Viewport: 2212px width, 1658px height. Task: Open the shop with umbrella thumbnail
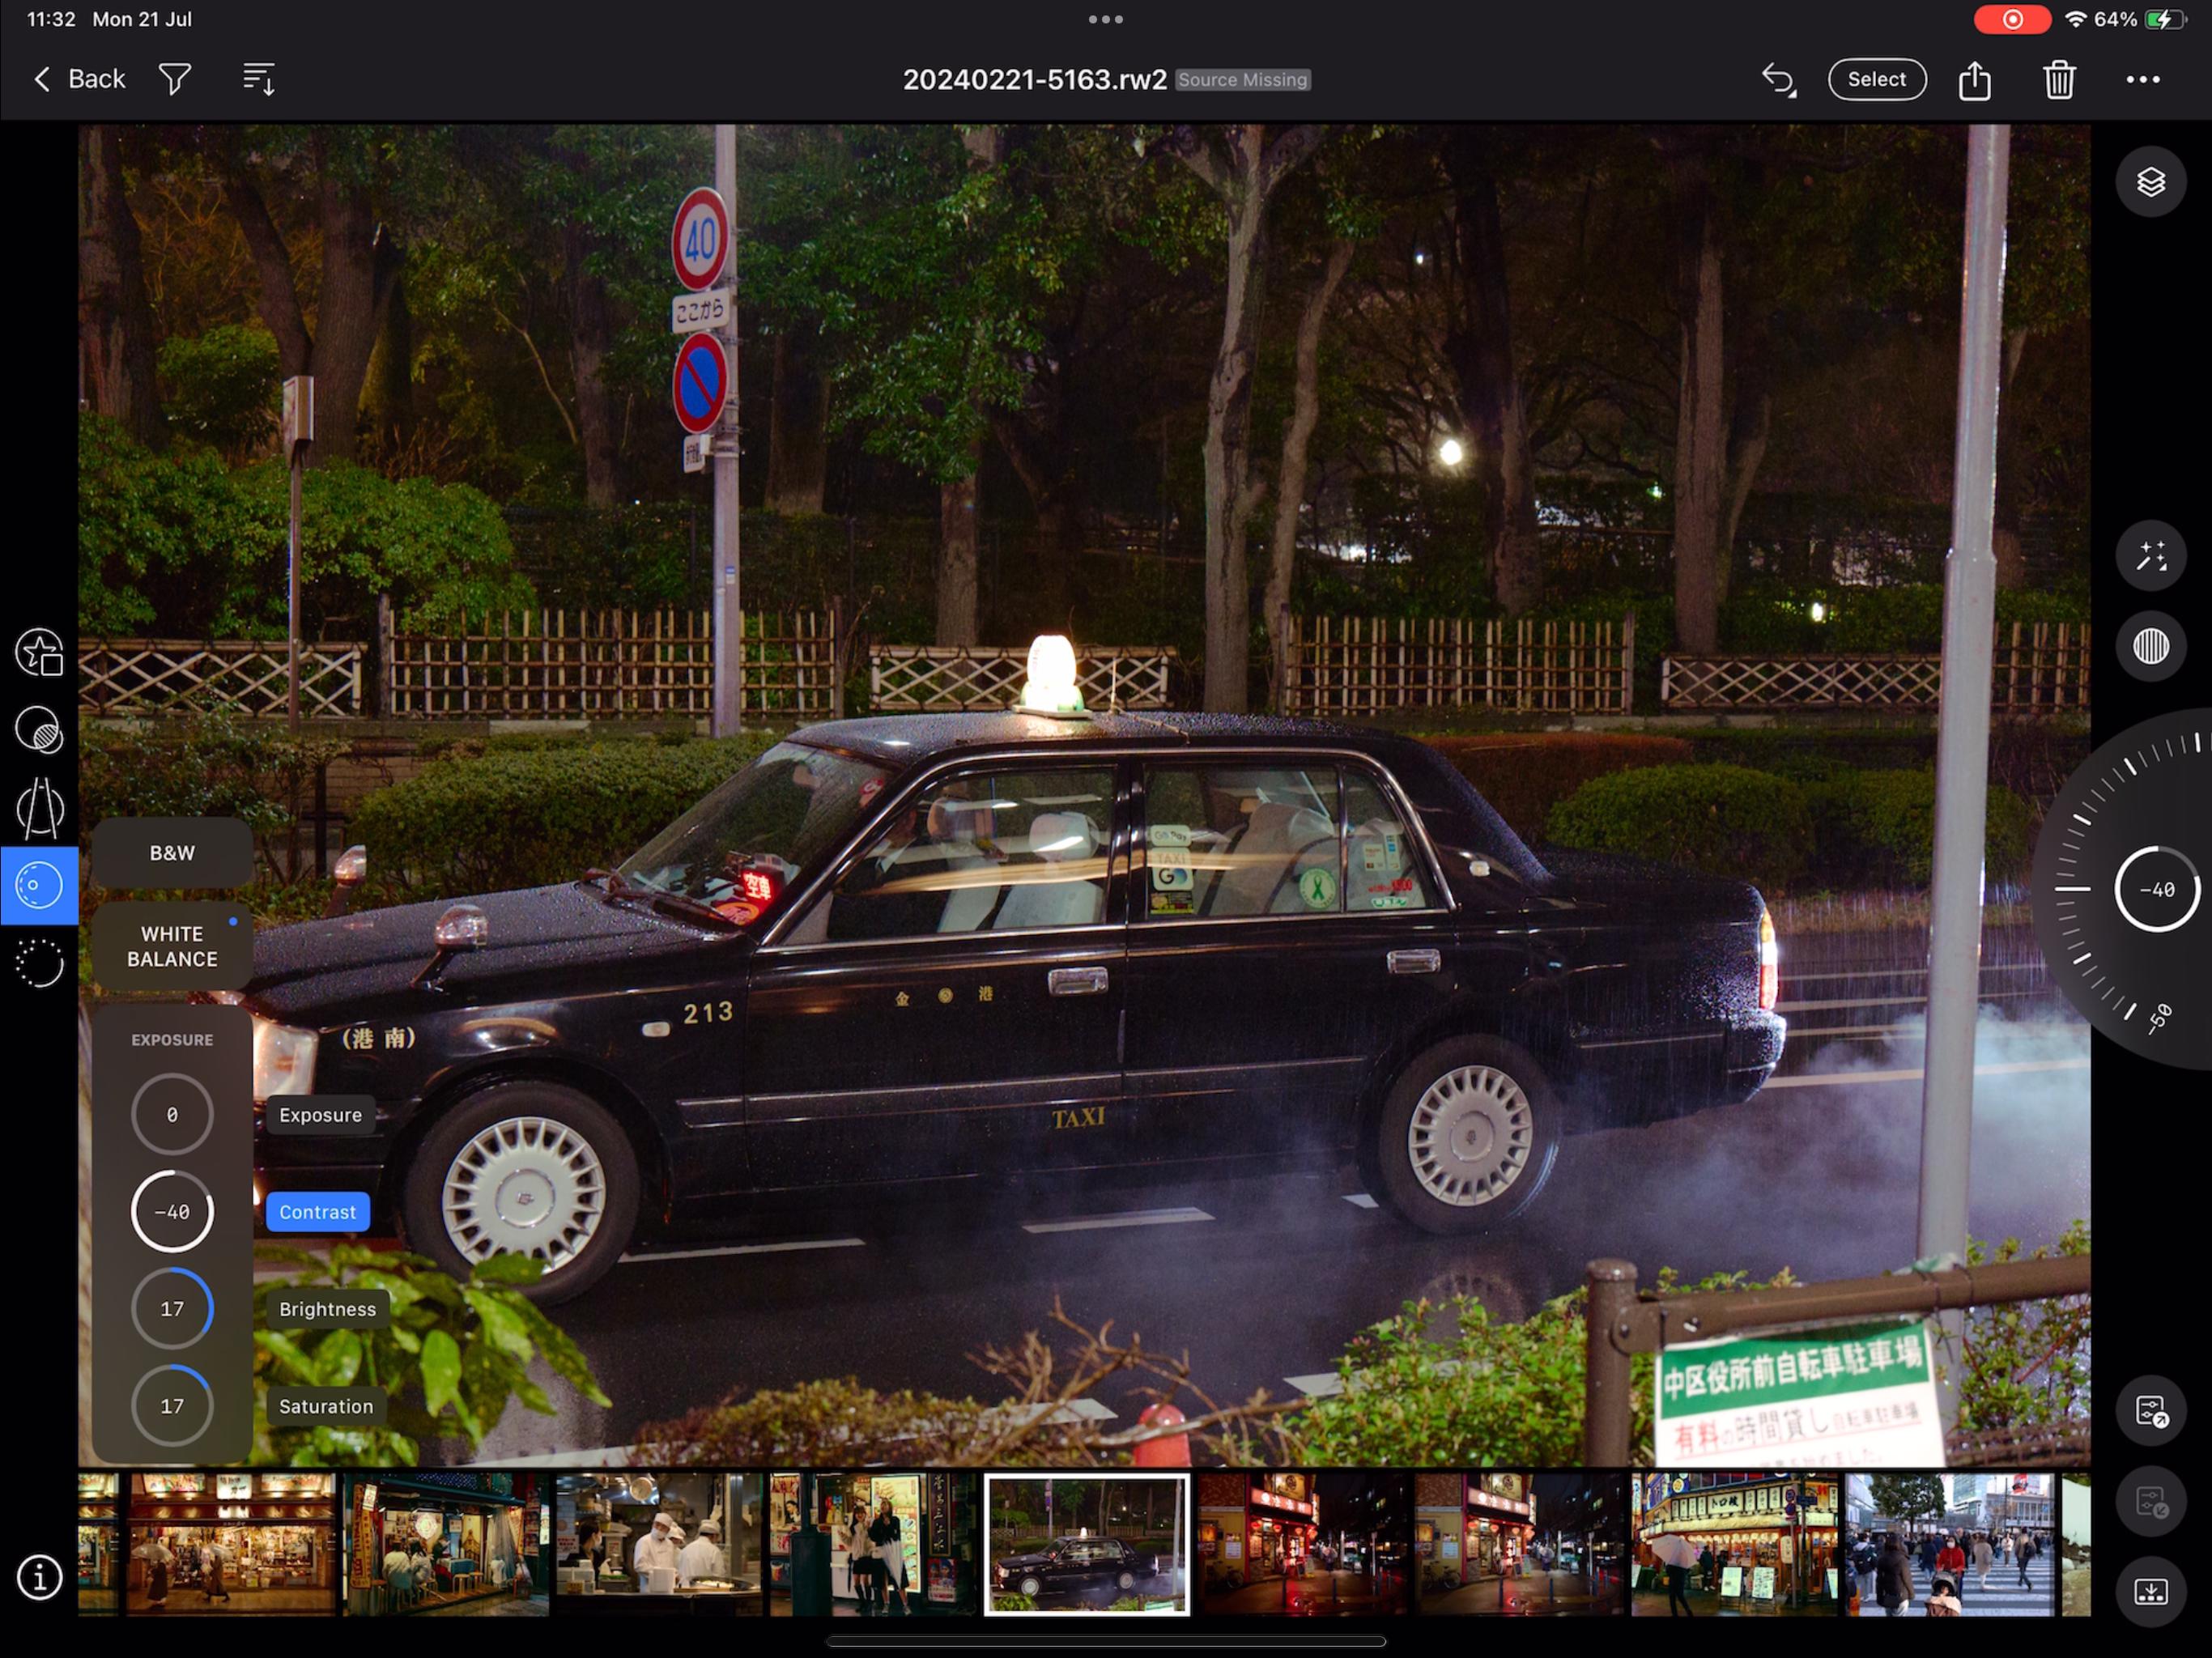tap(230, 1543)
